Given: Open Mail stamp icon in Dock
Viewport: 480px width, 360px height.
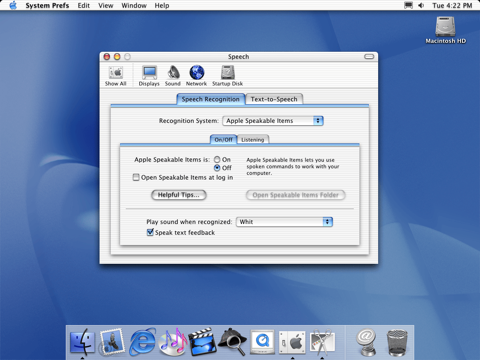Looking at the screenshot, I should (112, 342).
